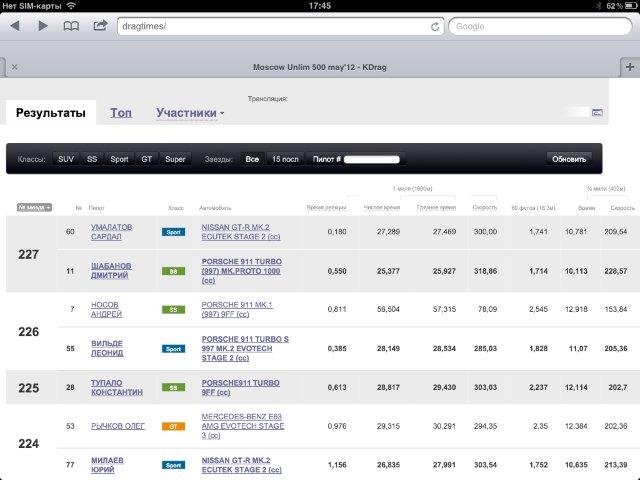Filter by GT class

147,159
